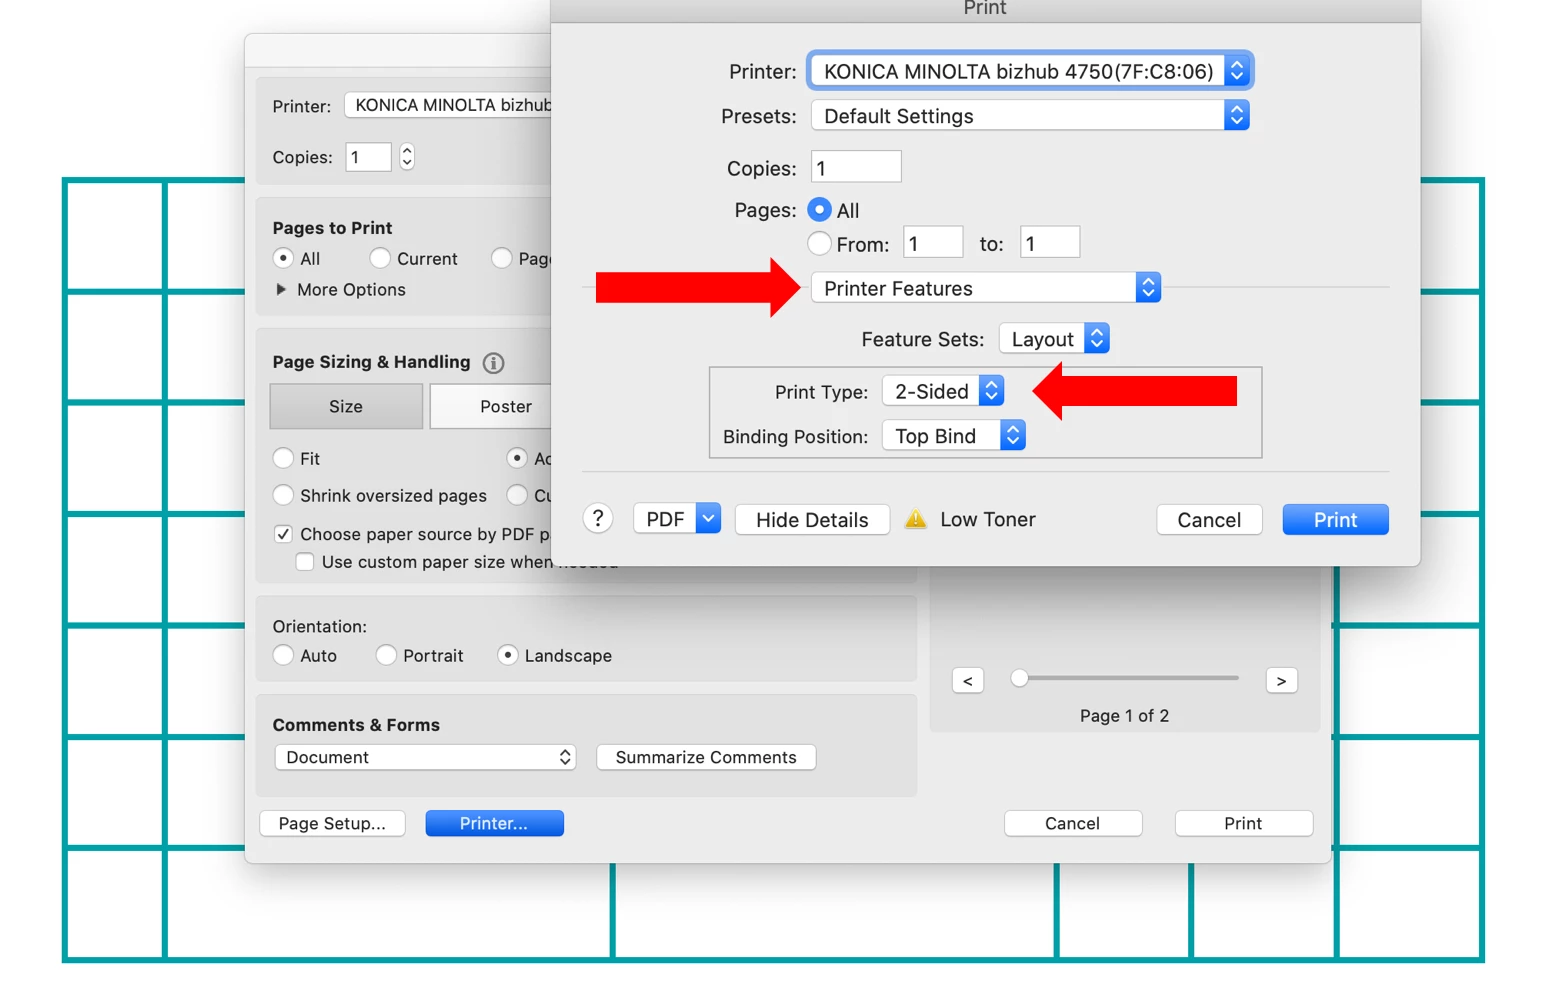
Task: Select Portrait orientation
Action: 386,655
